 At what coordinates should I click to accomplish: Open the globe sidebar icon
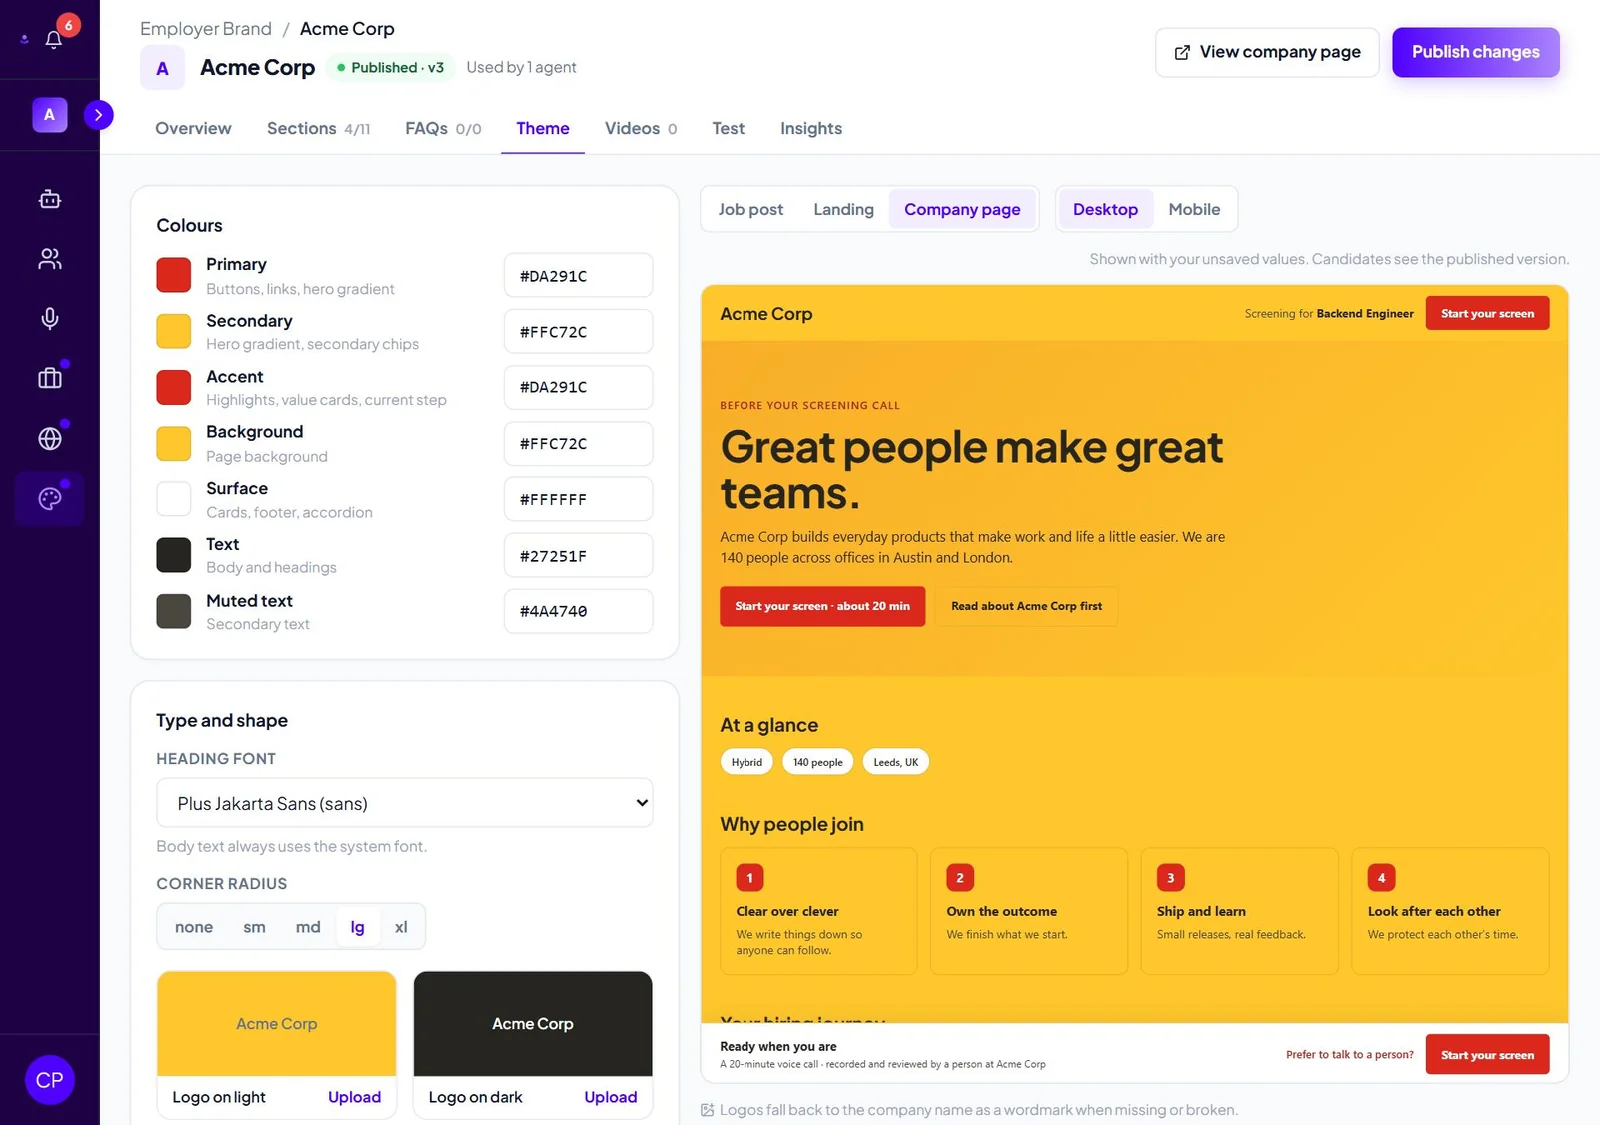click(x=50, y=438)
